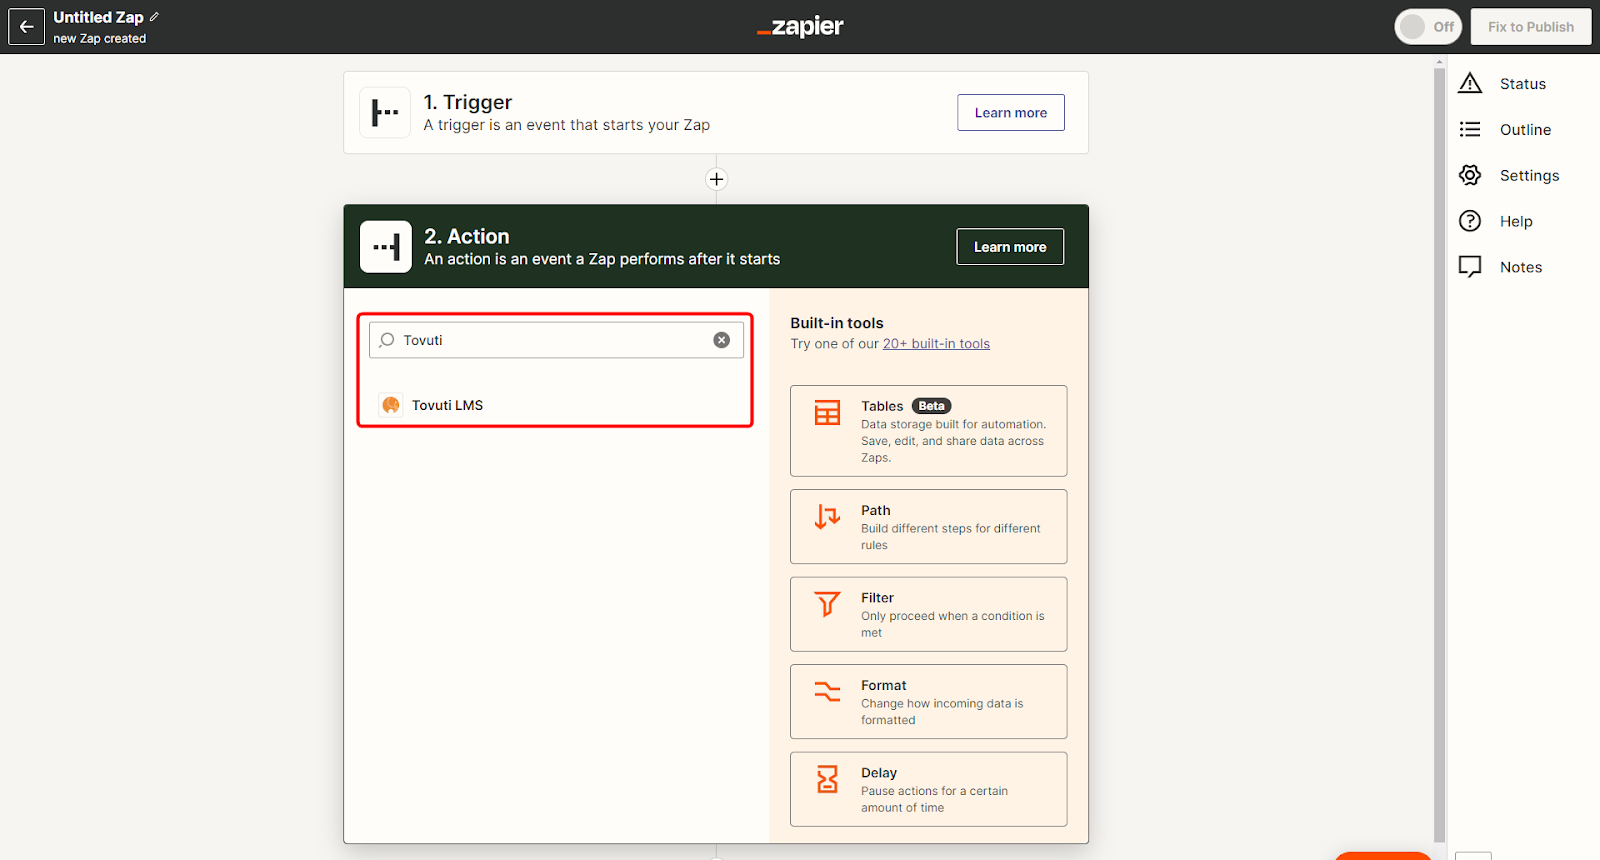Choose the Path built-in tool card
The image size is (1600, 860).
(x=928, y=527)
